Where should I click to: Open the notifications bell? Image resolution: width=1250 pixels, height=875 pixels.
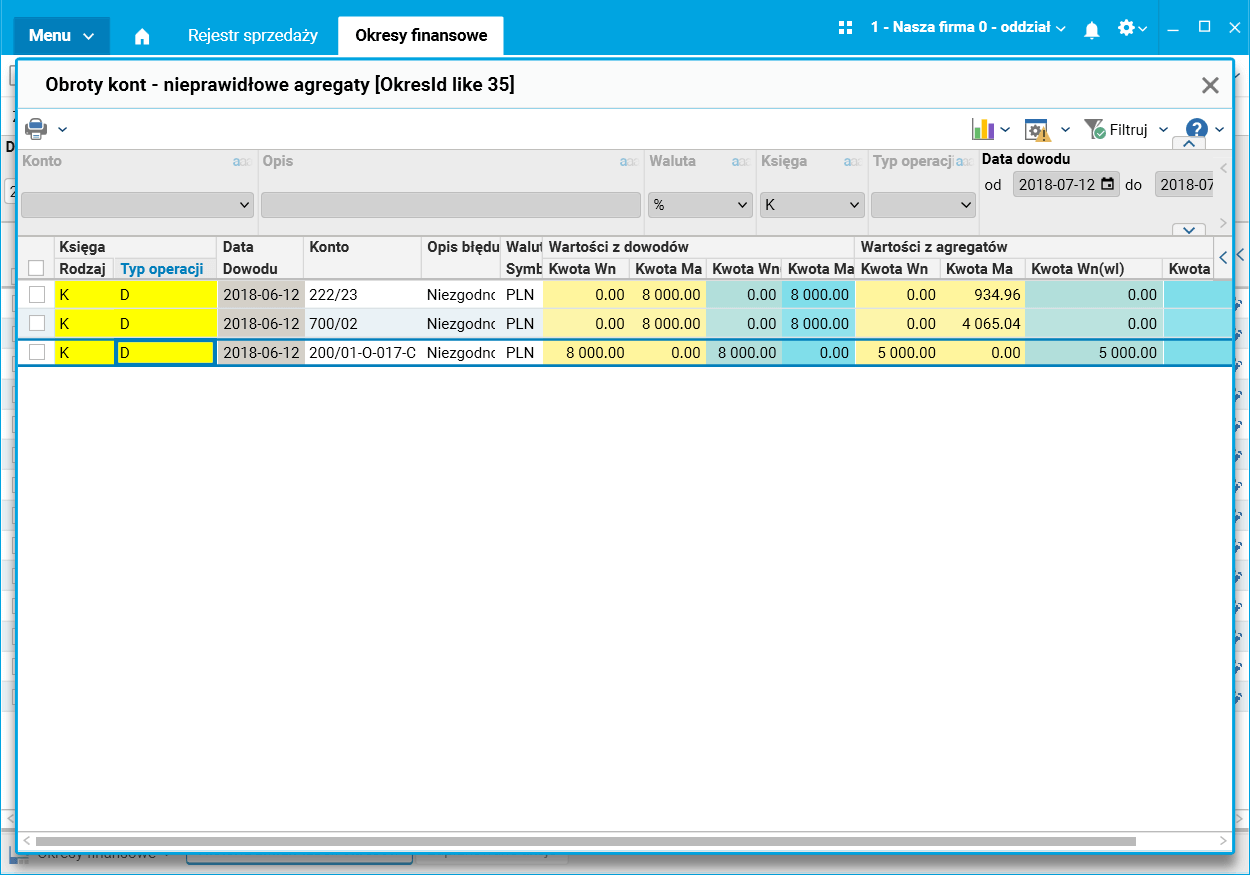1092,30
